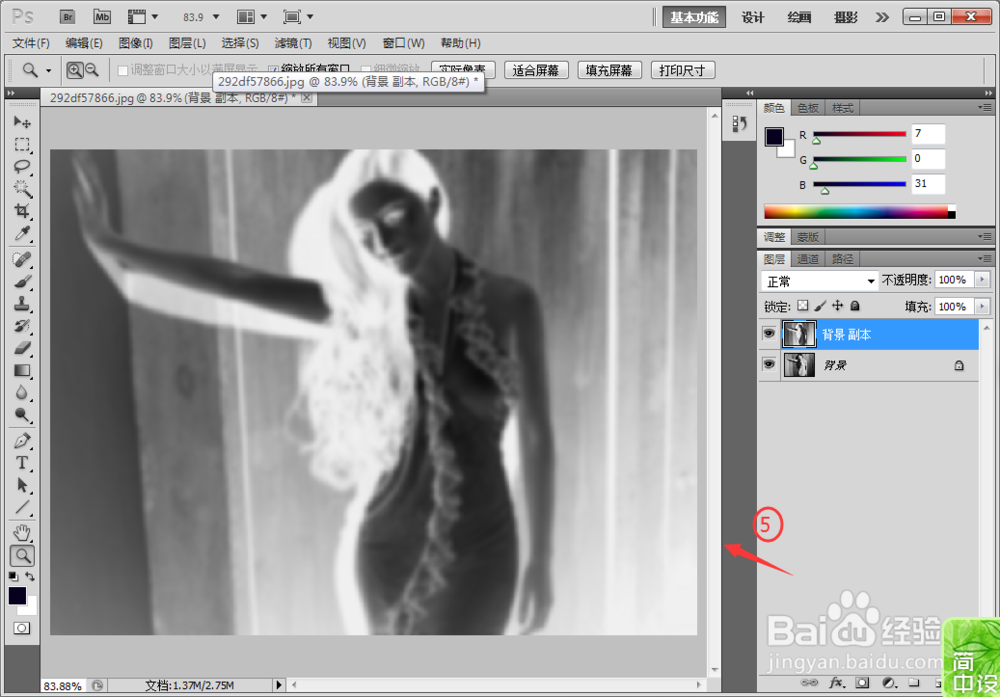Image resolution: width=1000 pixels, height=697 pixels.
Task: Select the 设计 workspace
Action: coord(753,17)
